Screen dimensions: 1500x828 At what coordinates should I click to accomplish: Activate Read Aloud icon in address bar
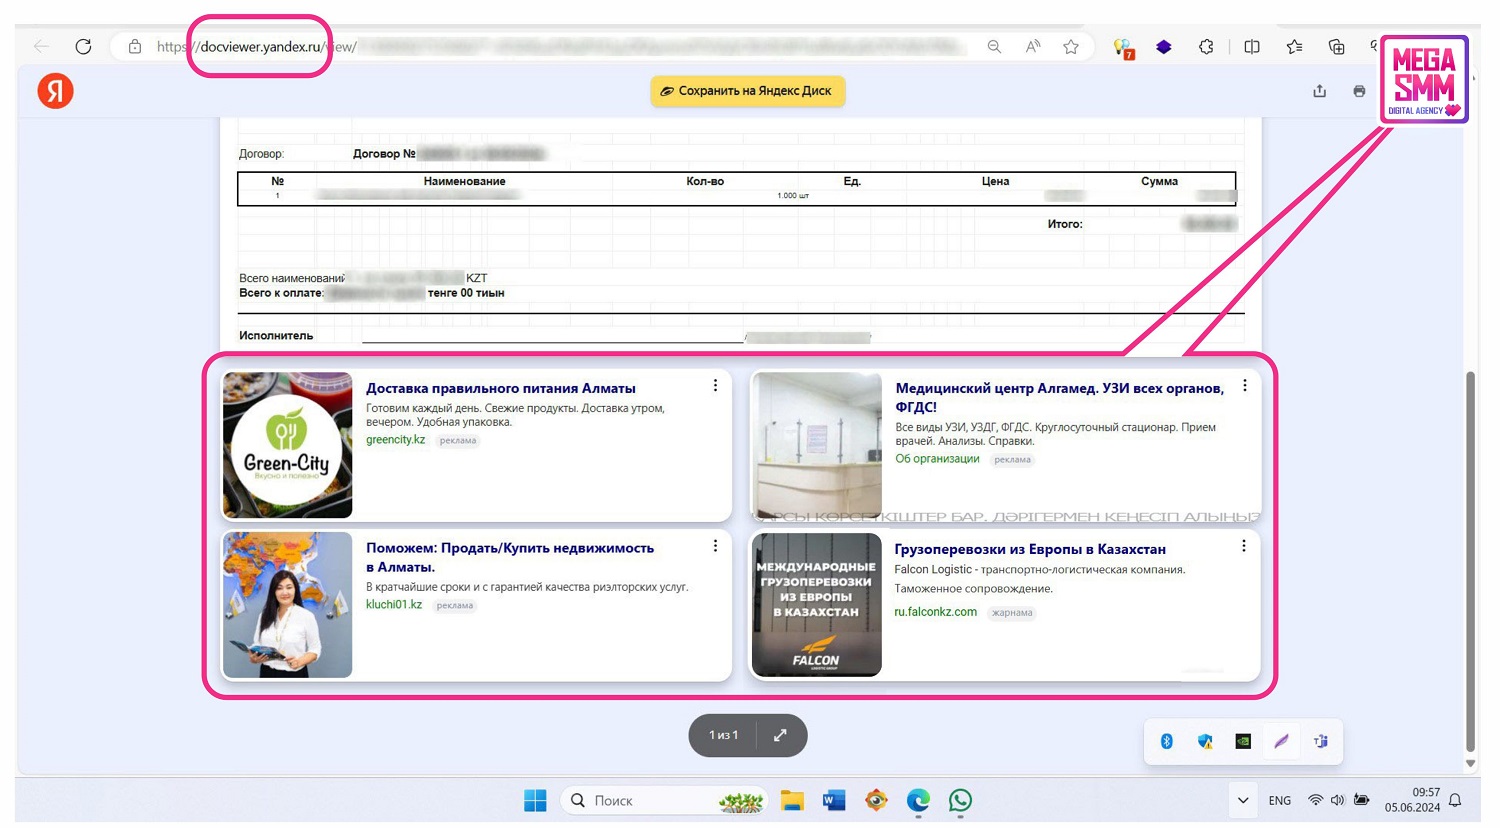(x=1033, y=46)
